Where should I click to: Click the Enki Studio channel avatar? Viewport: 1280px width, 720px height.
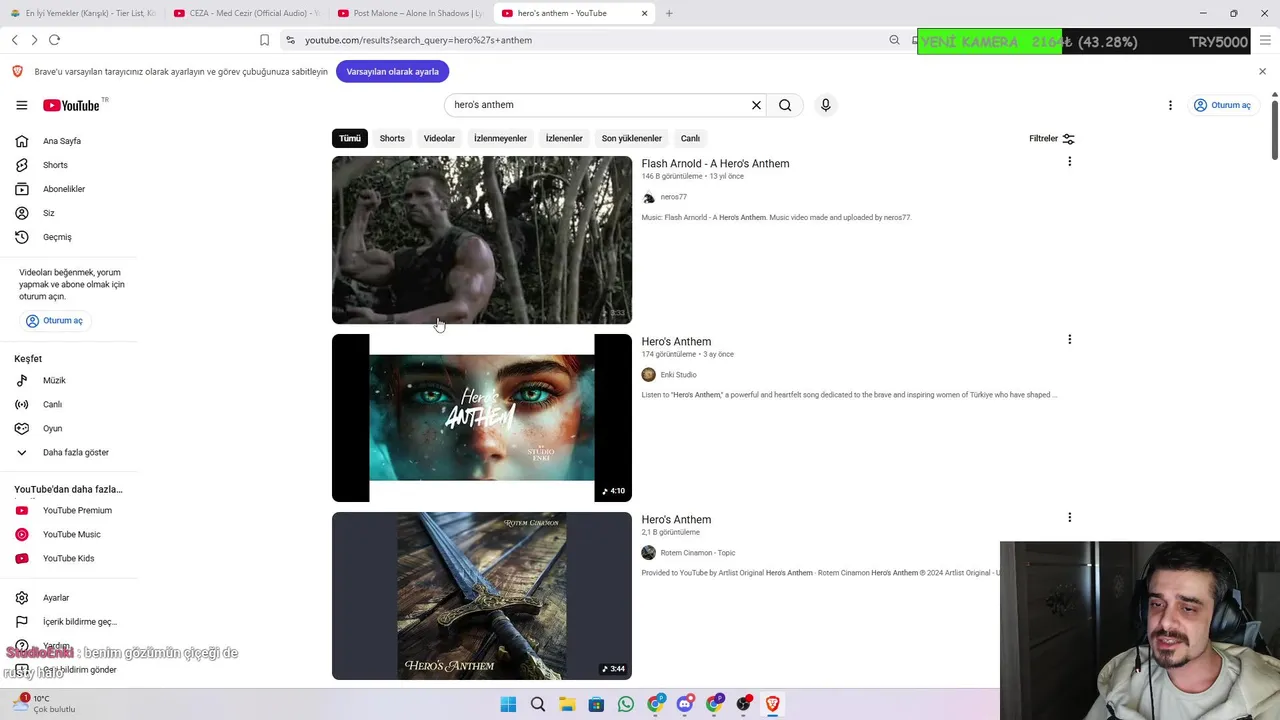tap(648, 375)
